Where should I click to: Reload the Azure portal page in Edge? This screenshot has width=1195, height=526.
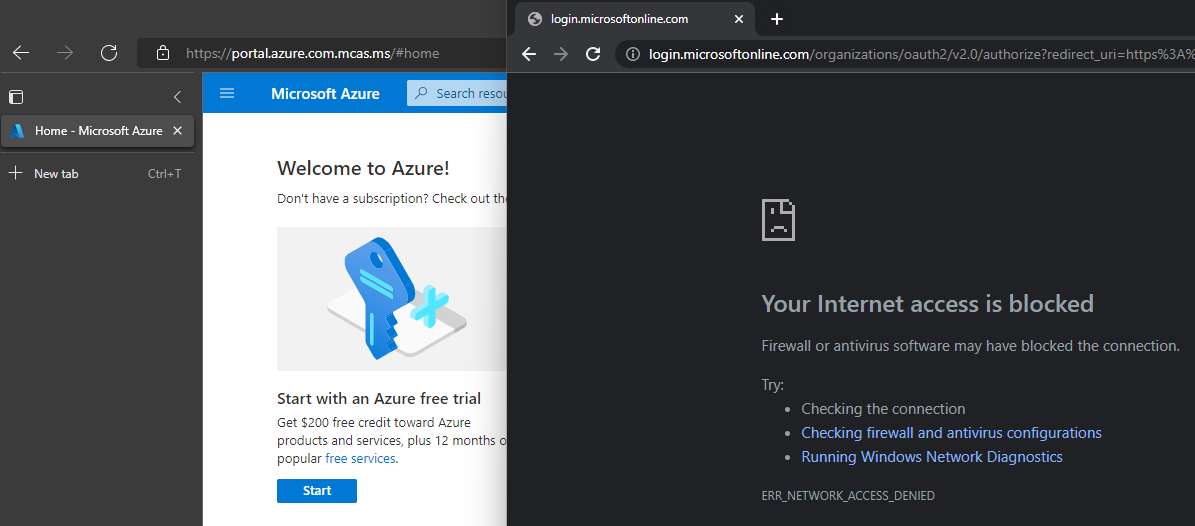tap(109, 53)
